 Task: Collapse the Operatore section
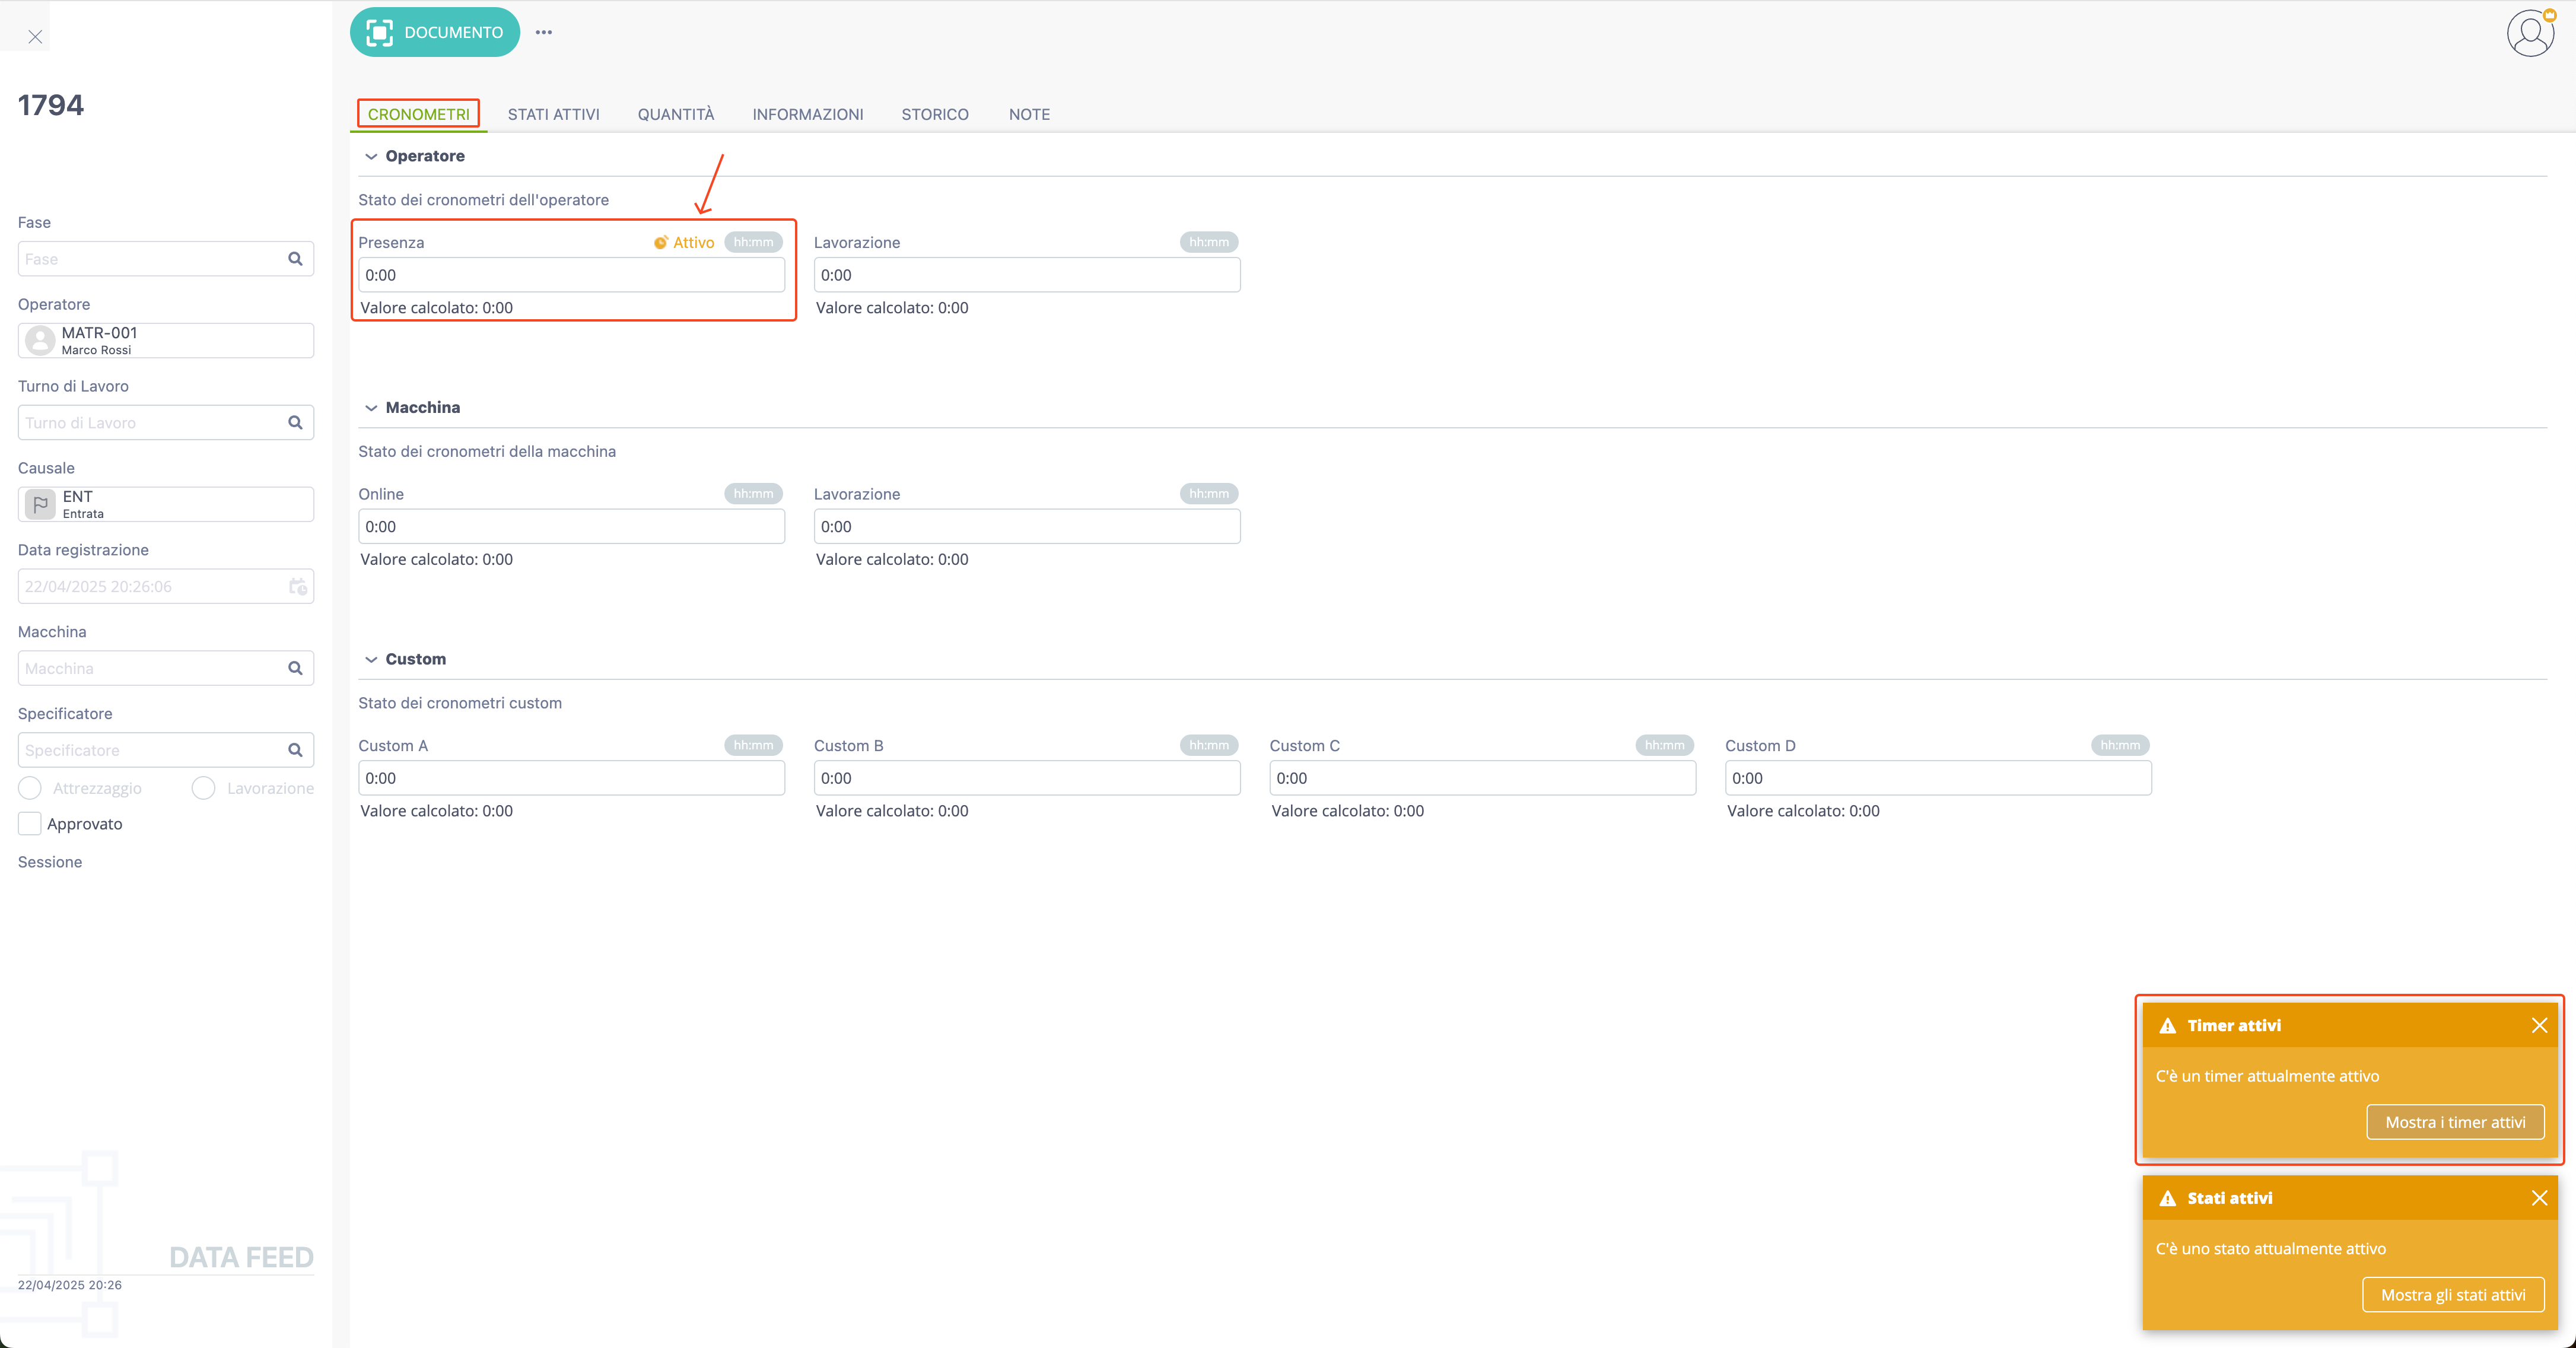click(x=371, y=156)
